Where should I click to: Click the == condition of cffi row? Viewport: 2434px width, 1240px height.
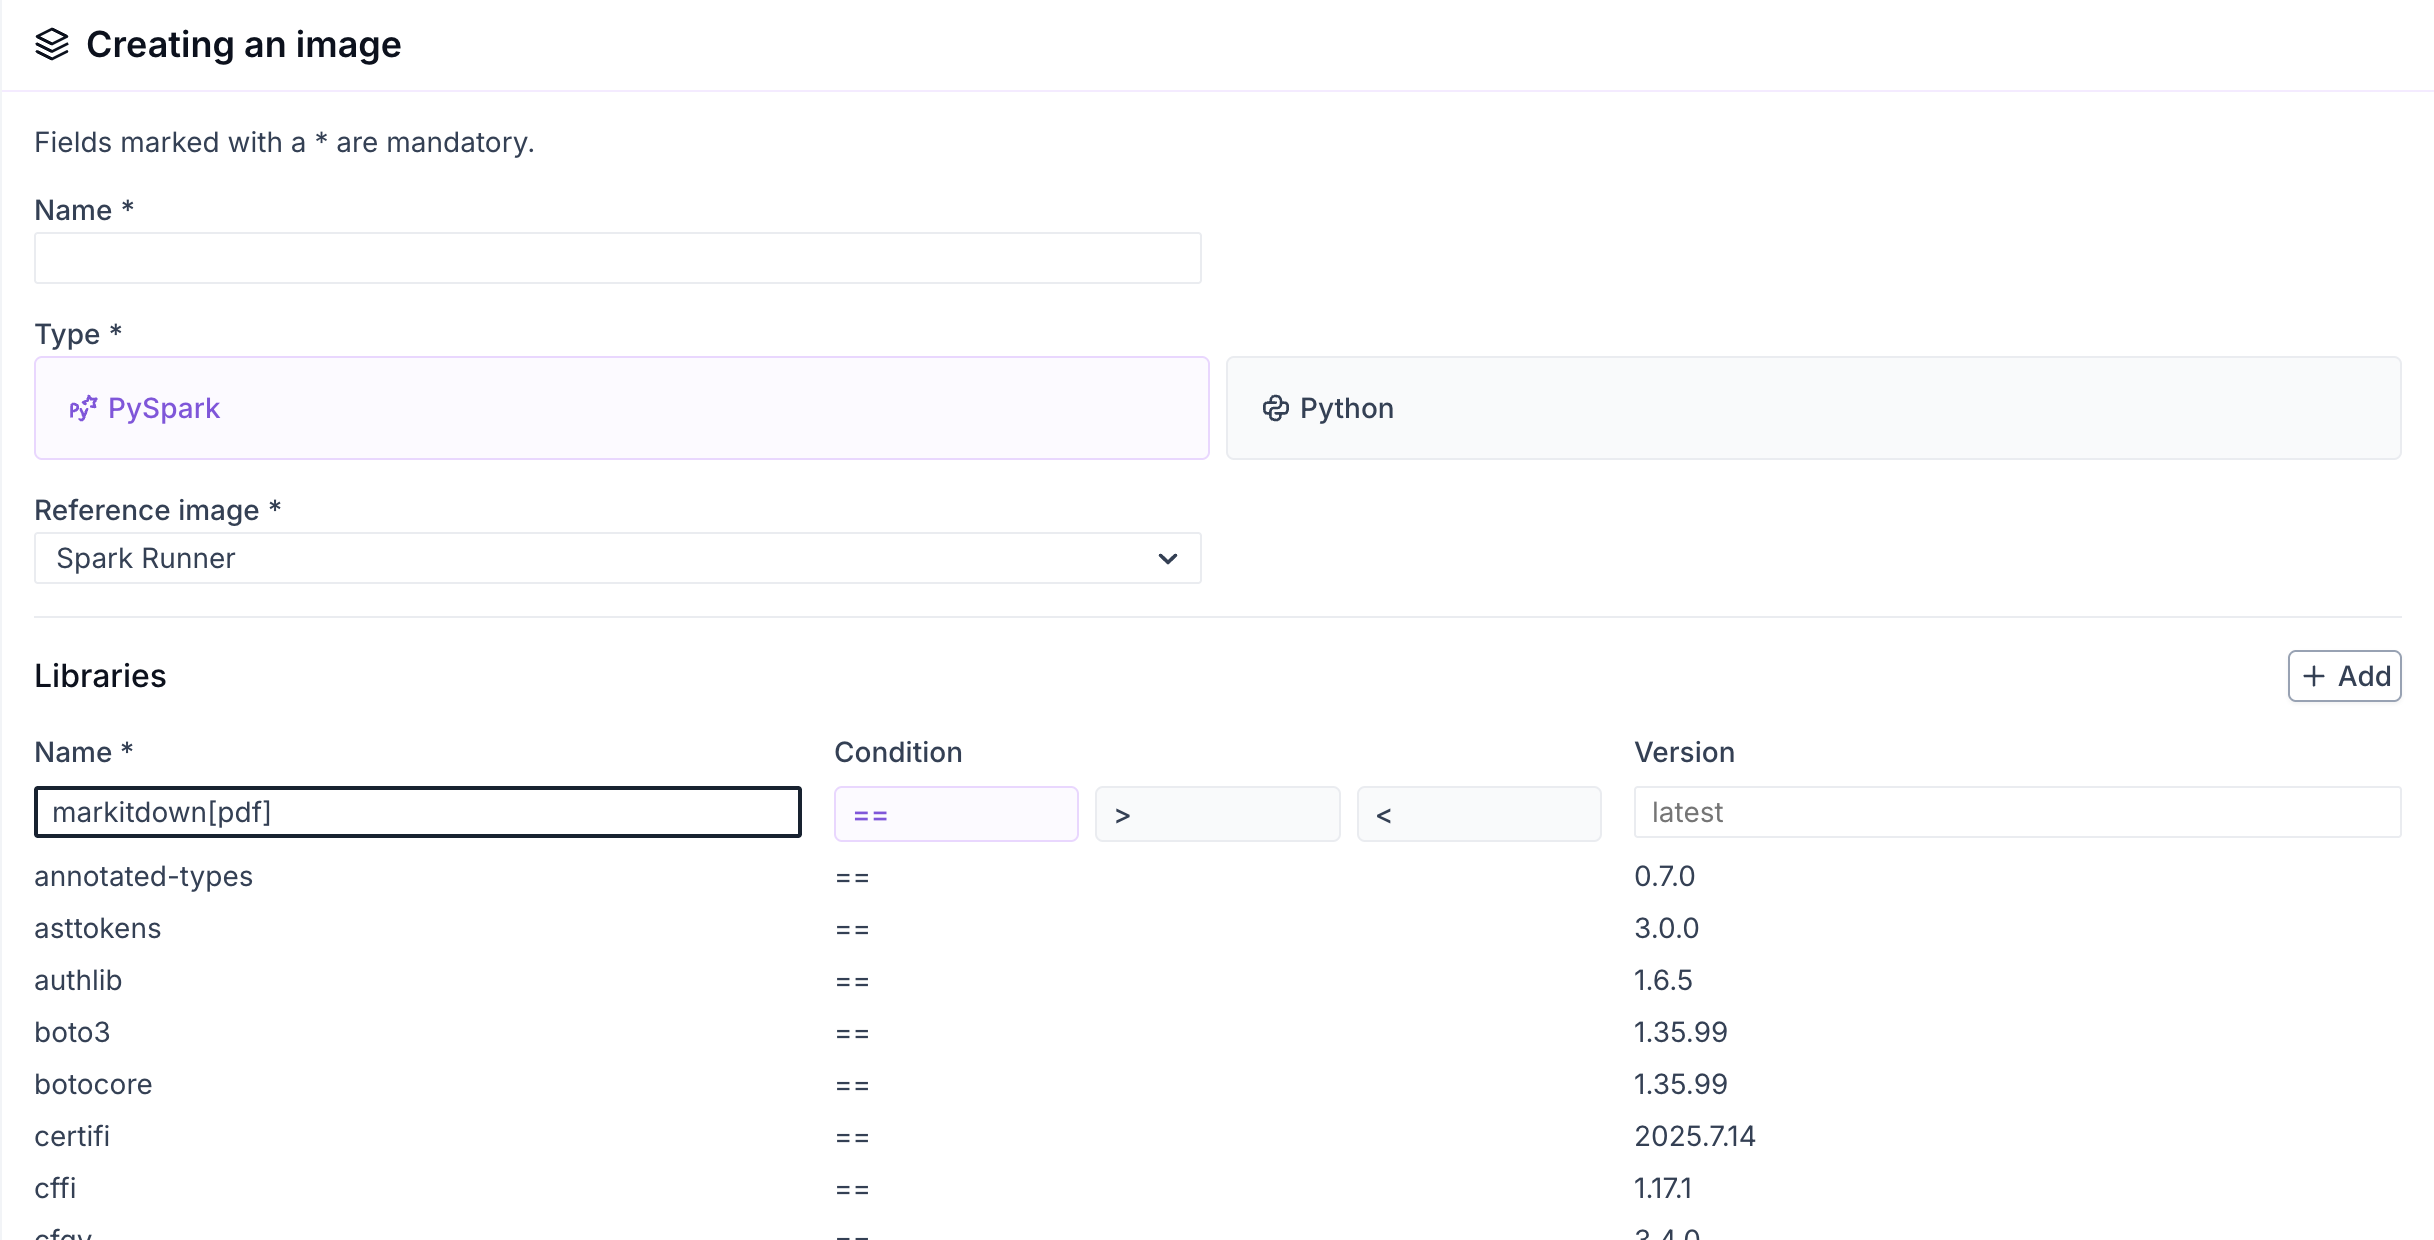point(852,1190)
